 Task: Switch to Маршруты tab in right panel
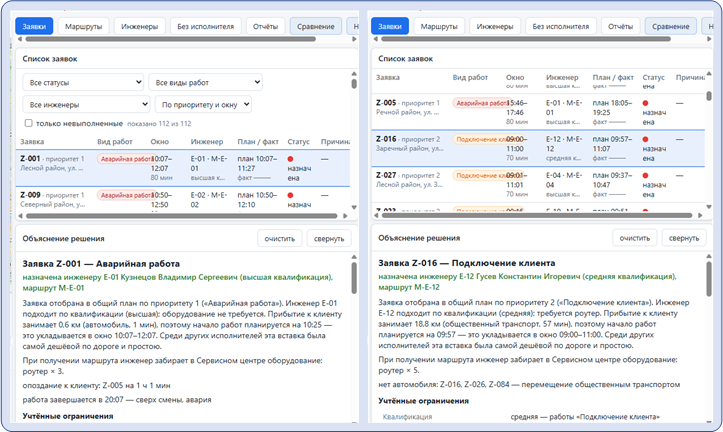tap(439, 26)
